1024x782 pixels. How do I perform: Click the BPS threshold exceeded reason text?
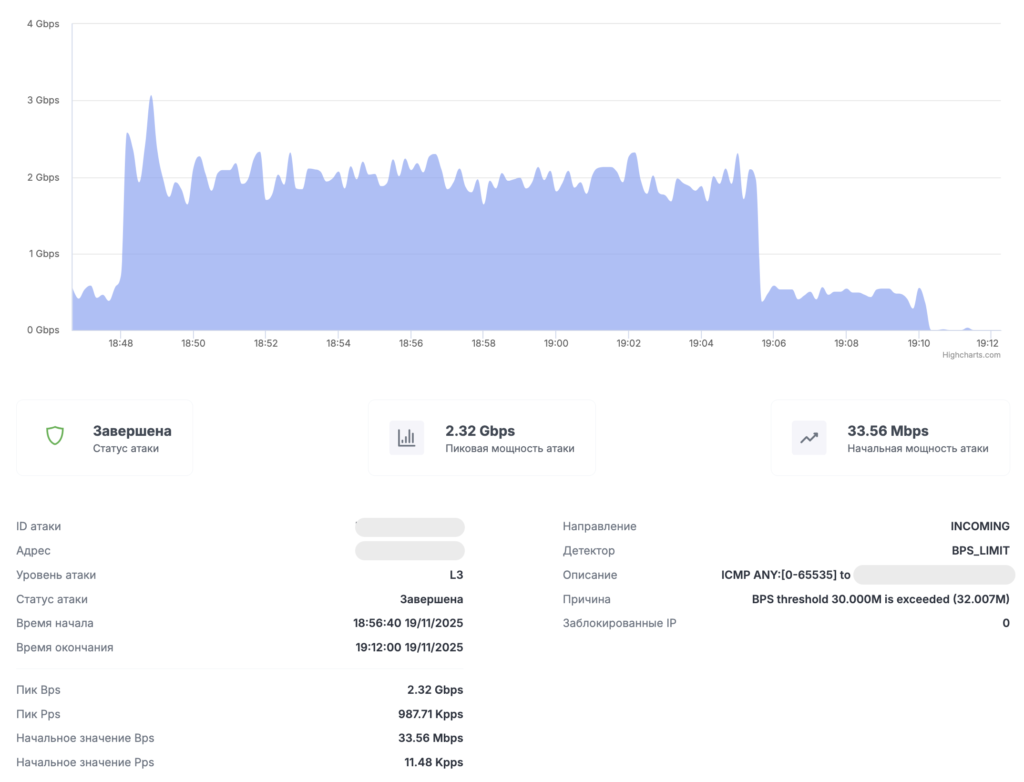880,599
